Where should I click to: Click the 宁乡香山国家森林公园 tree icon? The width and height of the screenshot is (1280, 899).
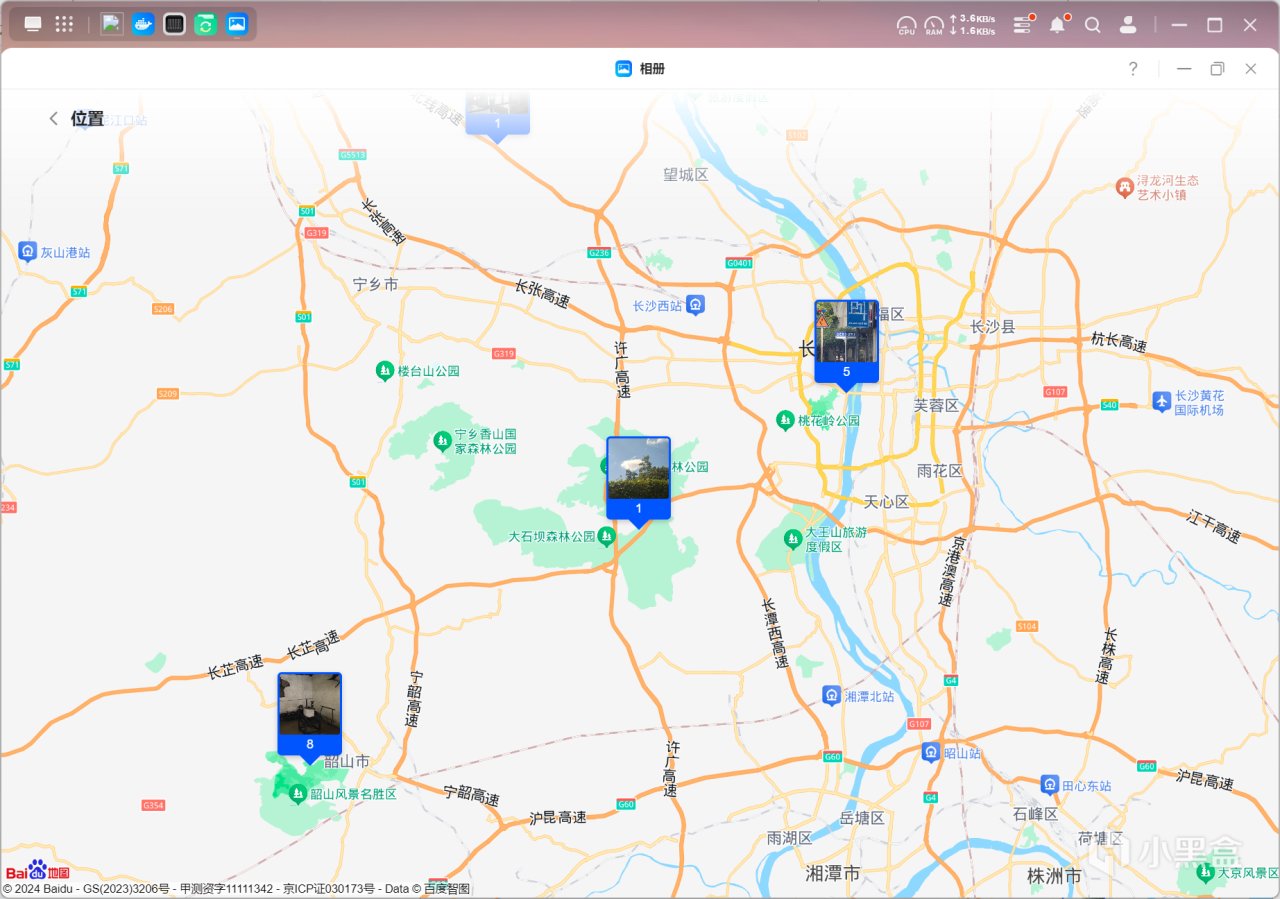[442, 441]
